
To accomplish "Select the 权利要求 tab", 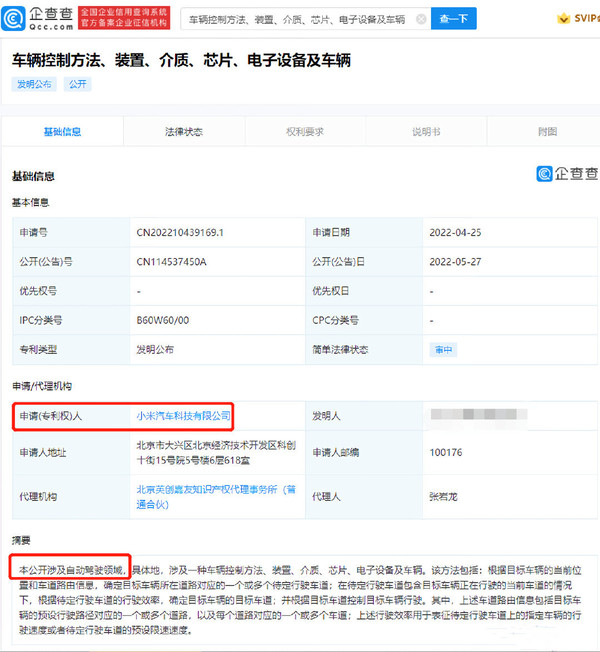I will (x=305, y=131).
